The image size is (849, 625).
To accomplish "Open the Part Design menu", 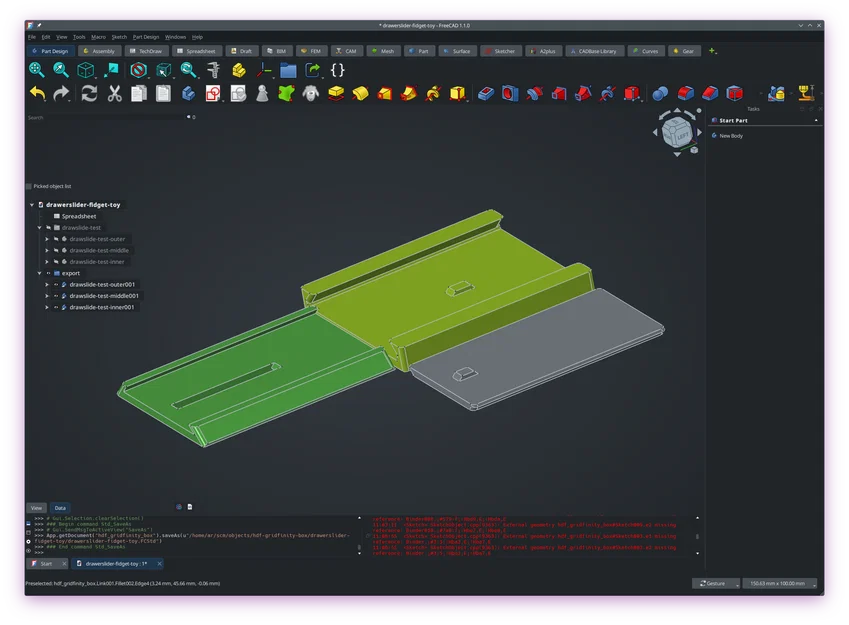I will [146, 37].
